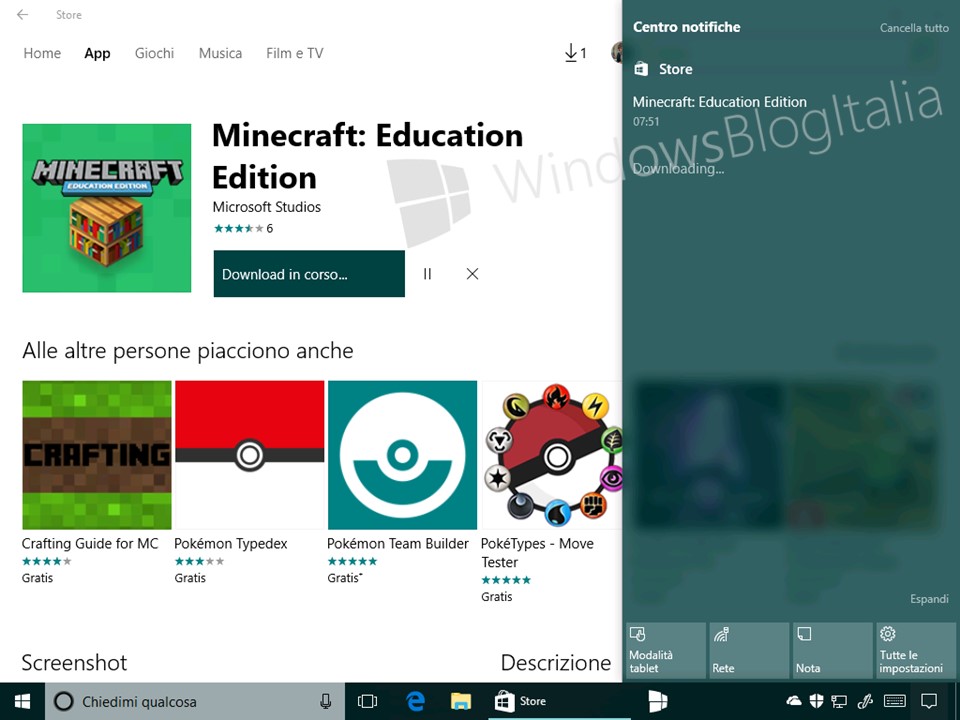Viewport: 960px width, 720px height.
Task: Click the Crafting Guide star rating
Action: click(47, 561)
